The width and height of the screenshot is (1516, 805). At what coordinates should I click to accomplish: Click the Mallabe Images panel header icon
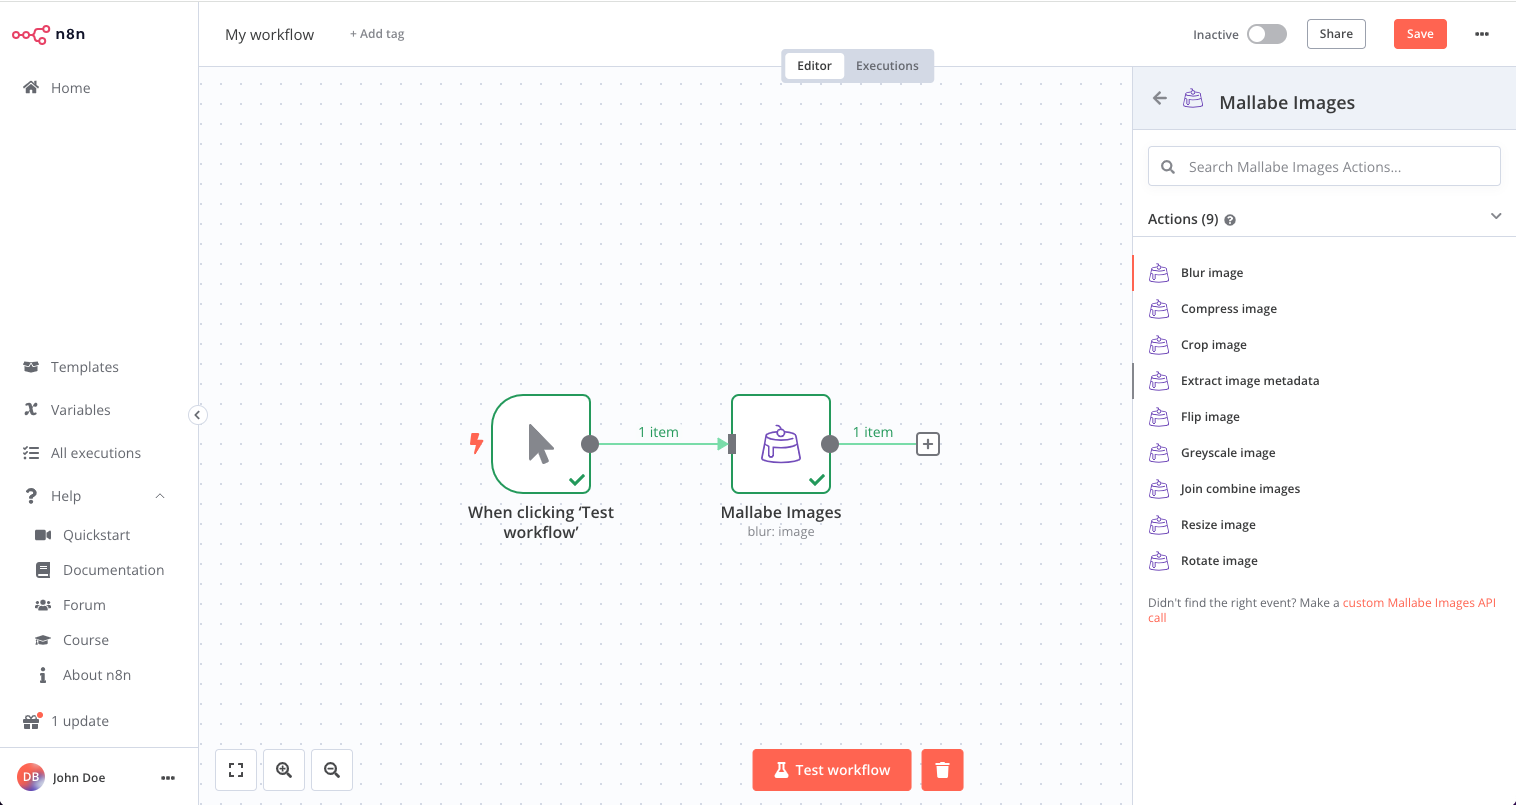(1193, 98)
